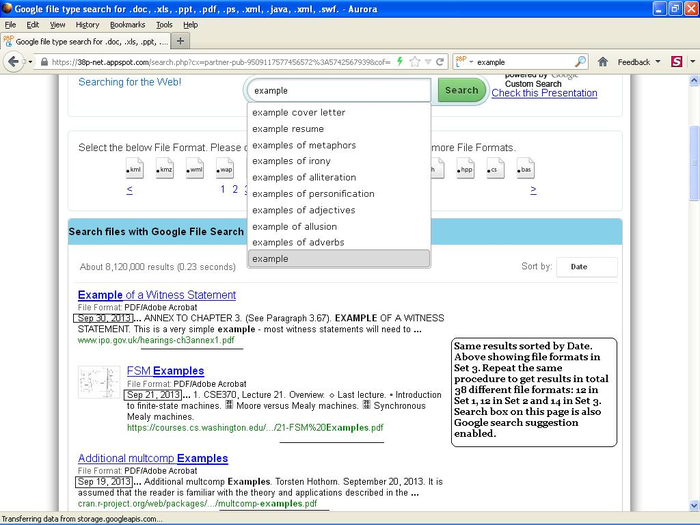Open the Feedback dropdown button
Screen dimensions: 700x525
[x=639, y=62]
